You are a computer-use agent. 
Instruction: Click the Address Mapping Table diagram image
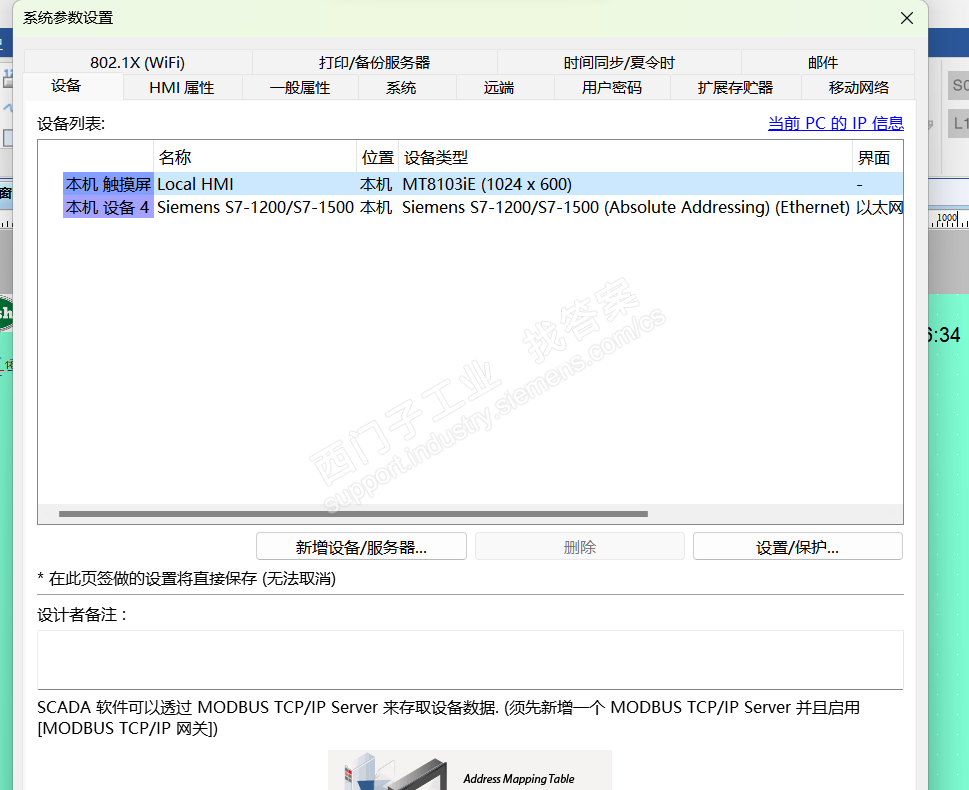click(470, 770)
